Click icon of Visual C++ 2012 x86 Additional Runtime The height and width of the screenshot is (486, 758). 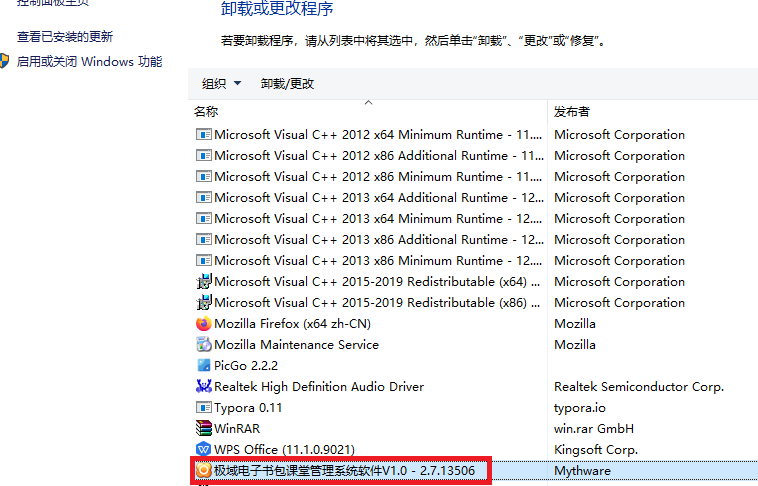point(204,156)
